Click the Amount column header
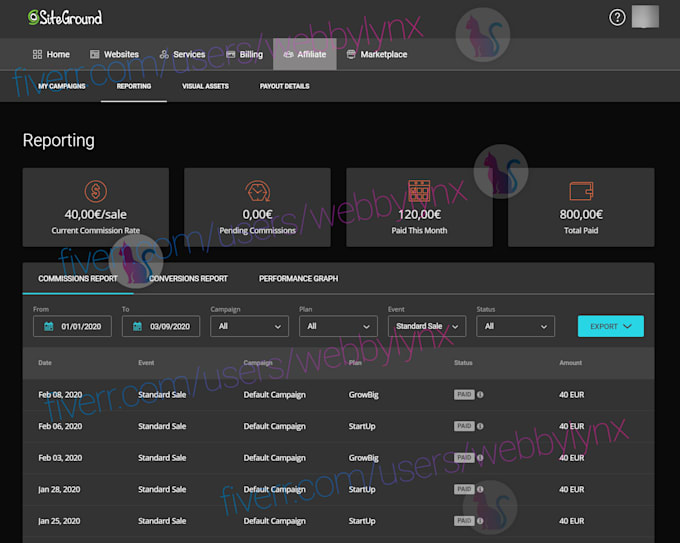 click(x=571, y=363)
